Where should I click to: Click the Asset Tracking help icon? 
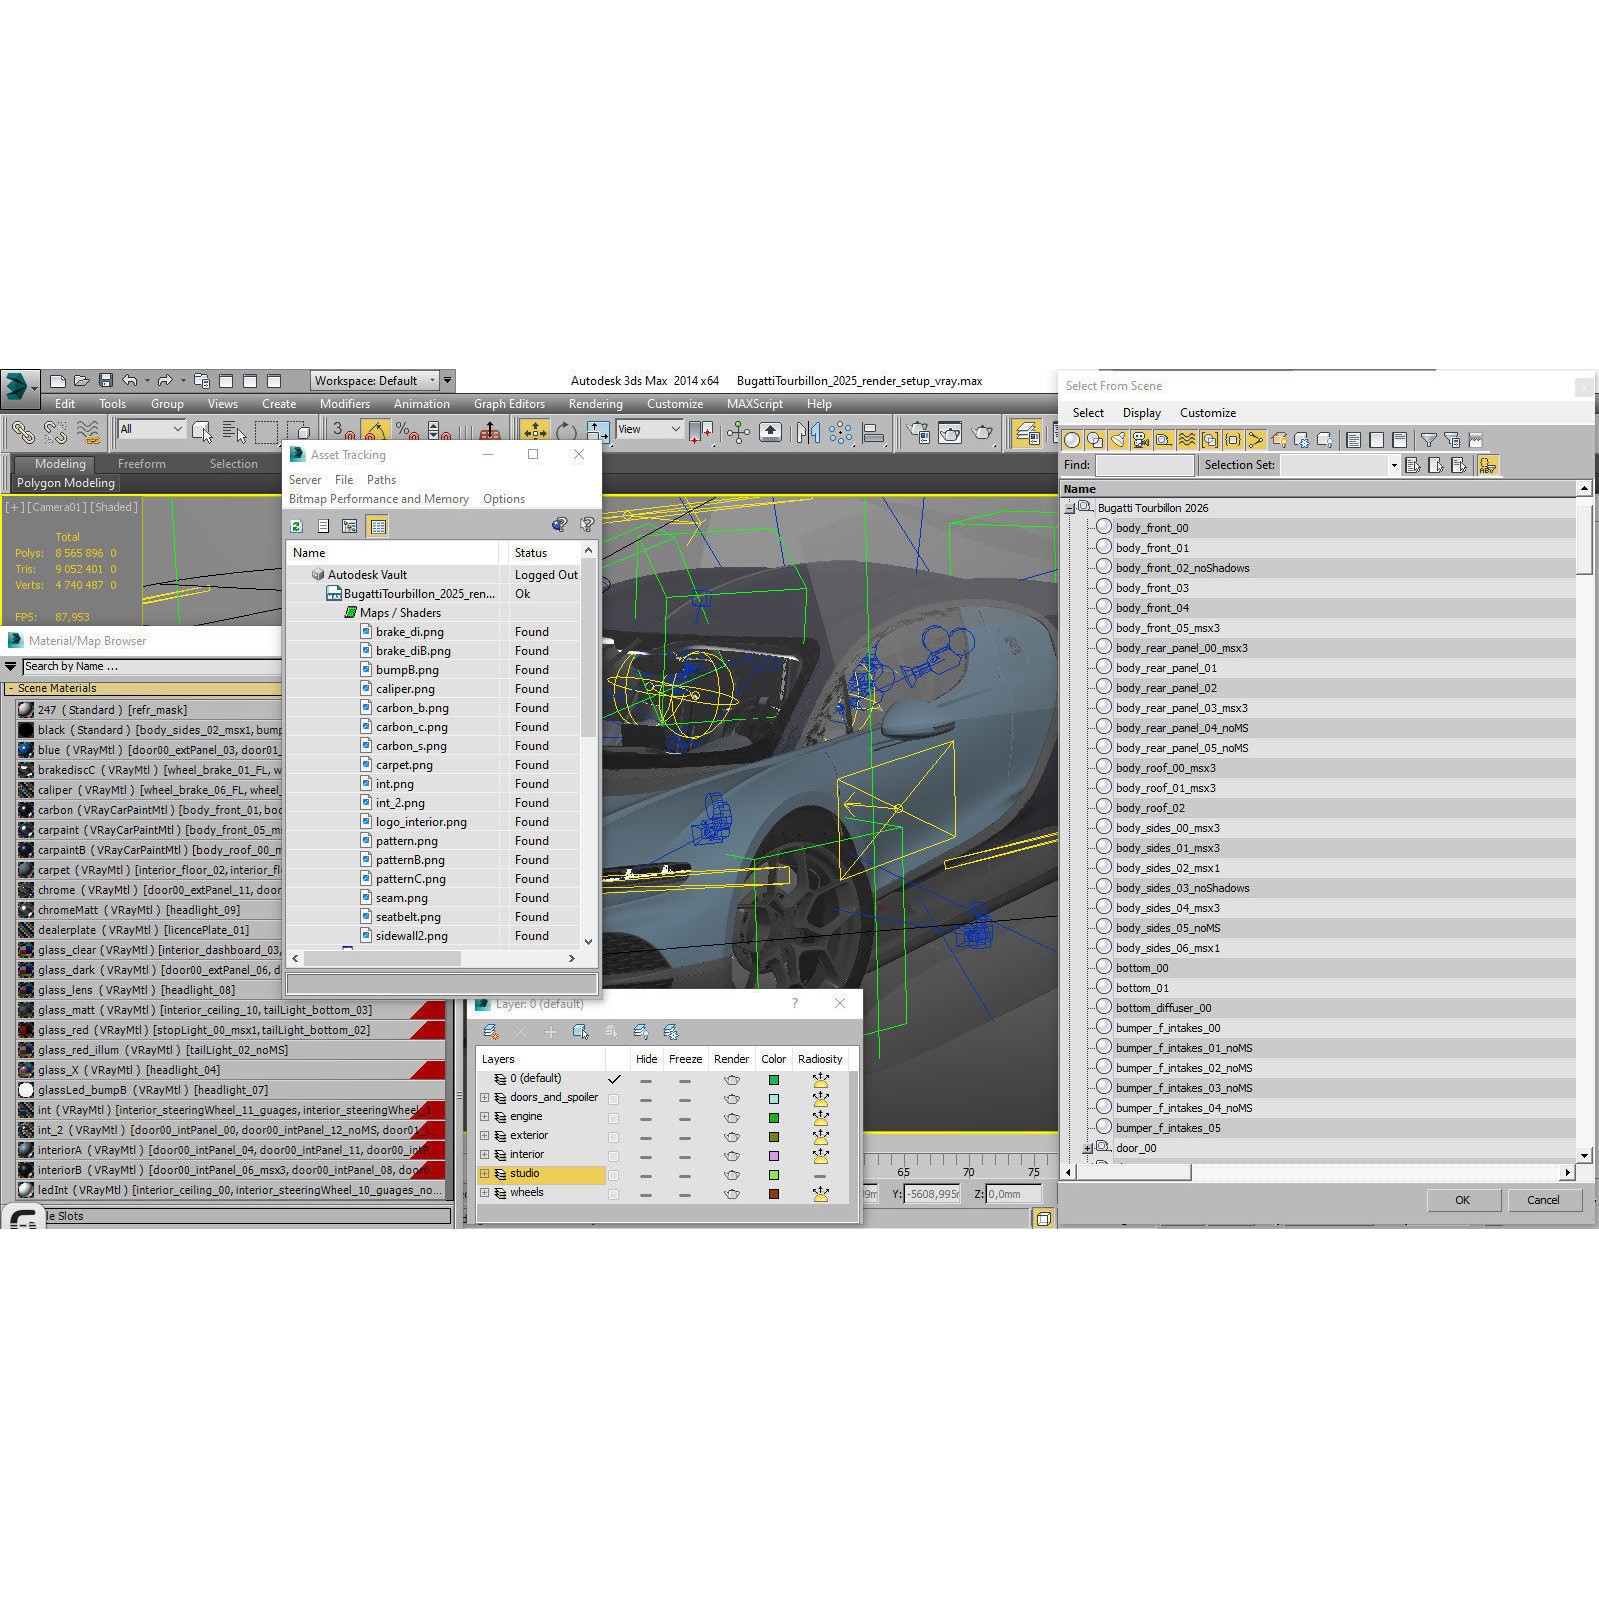pos(587,525)
